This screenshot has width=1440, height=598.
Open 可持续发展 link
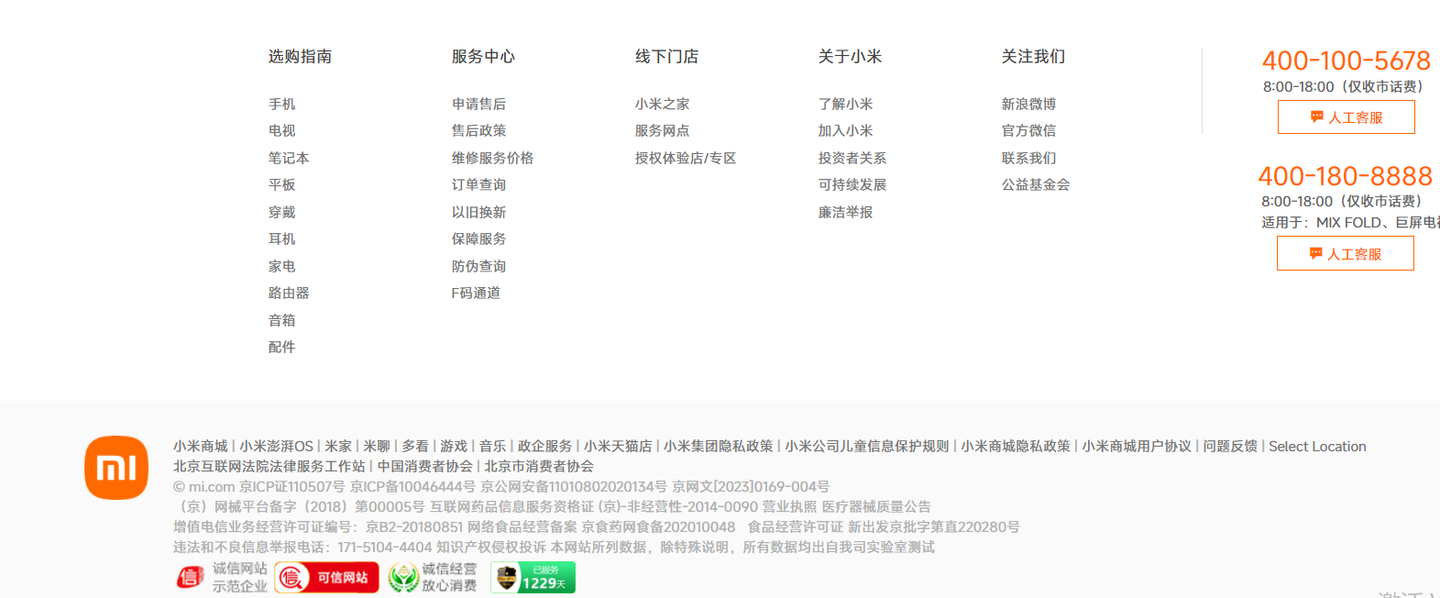tap(853, 185)
